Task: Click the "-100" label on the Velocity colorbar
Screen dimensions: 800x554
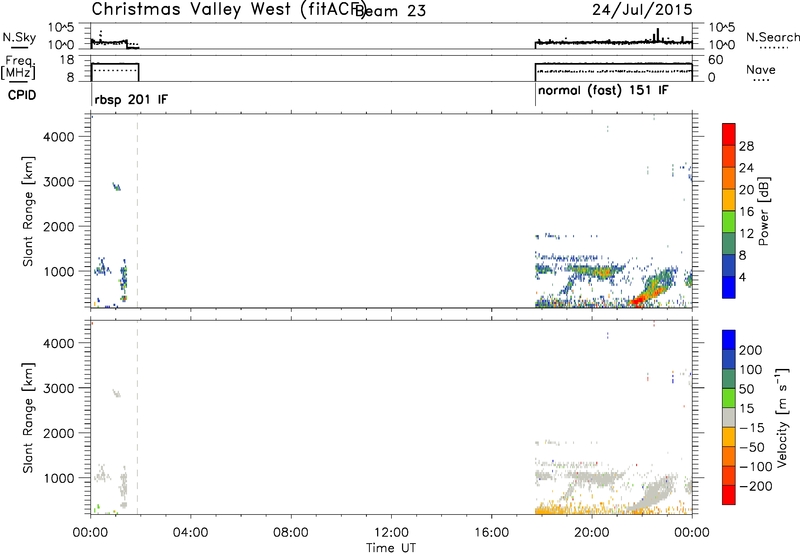Action: pos(756,467)
